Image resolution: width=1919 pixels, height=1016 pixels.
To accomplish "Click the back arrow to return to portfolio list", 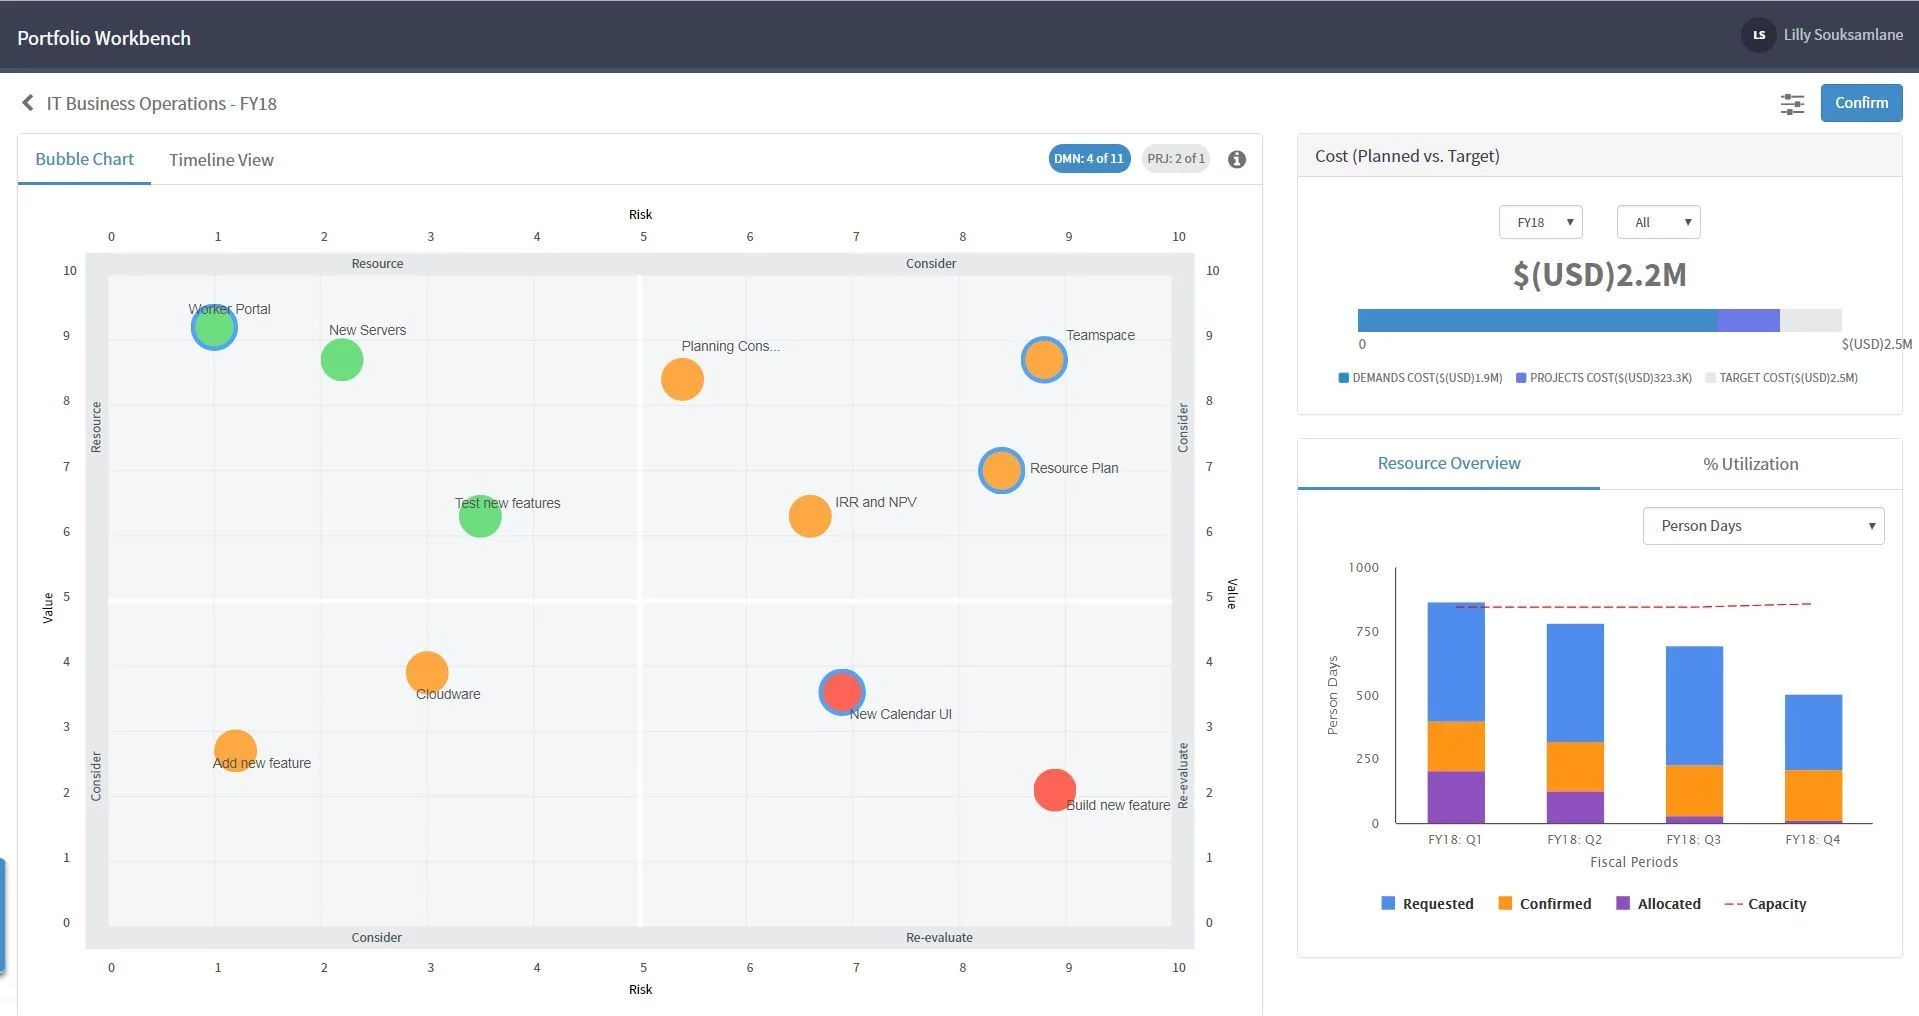I will [x=28, y=102].
